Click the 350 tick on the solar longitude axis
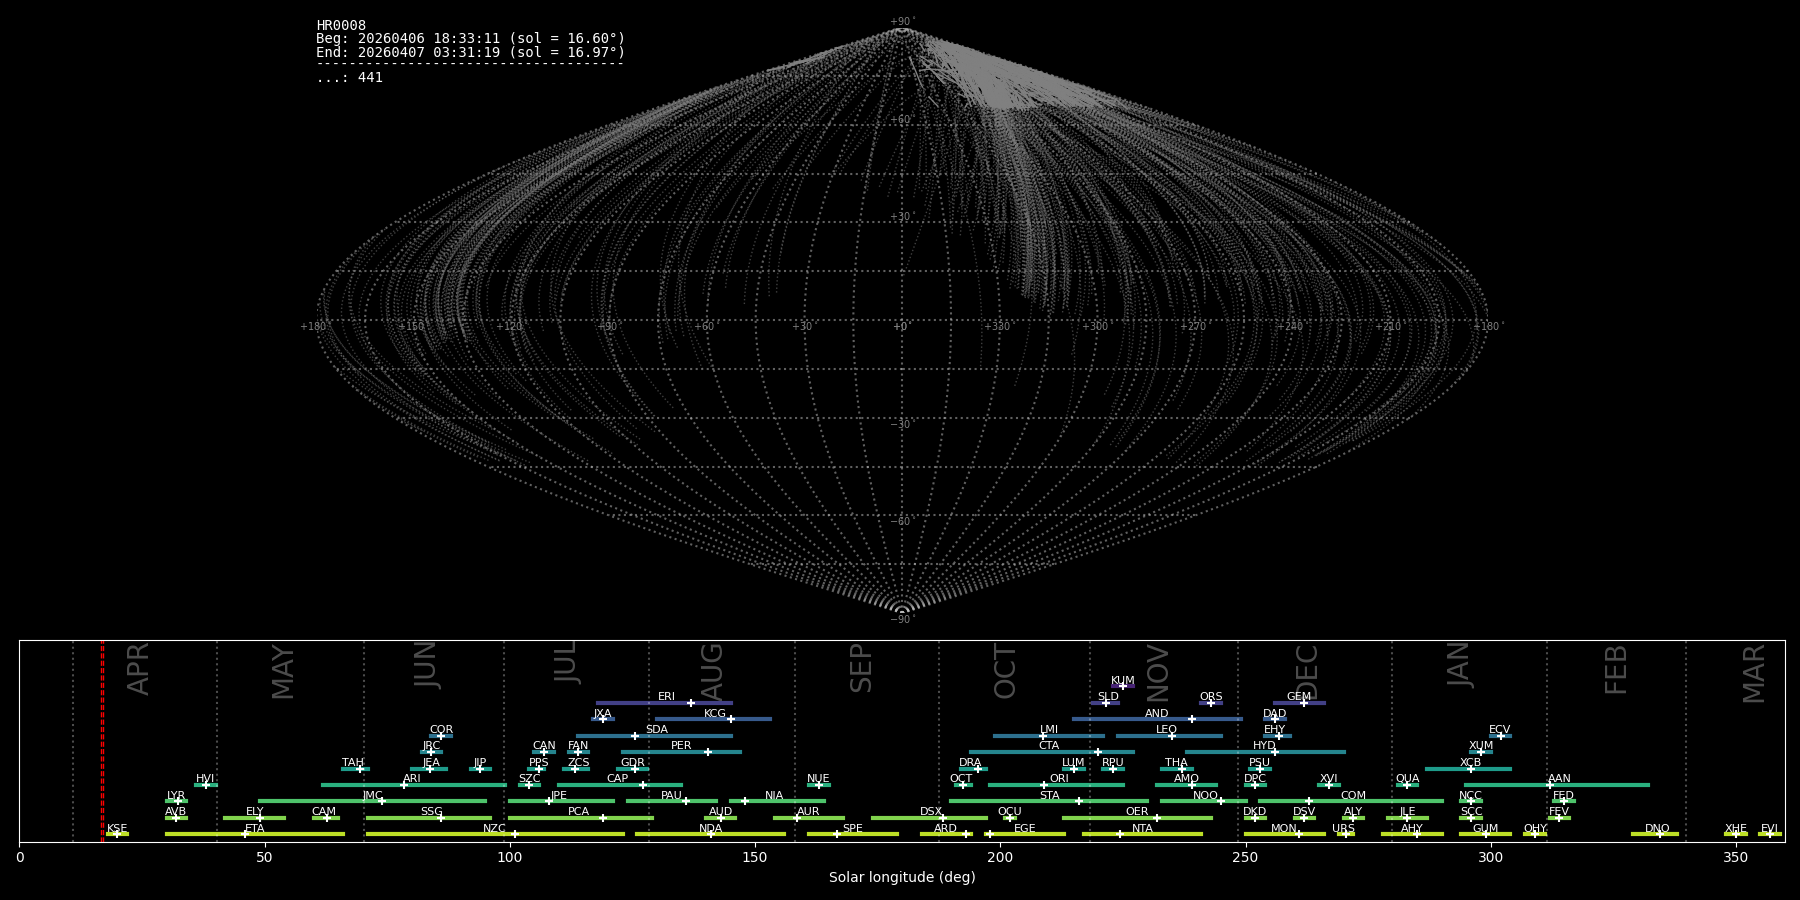Image resolution: width=1800 pixels, height=900 pixels. click(1735, 857)
